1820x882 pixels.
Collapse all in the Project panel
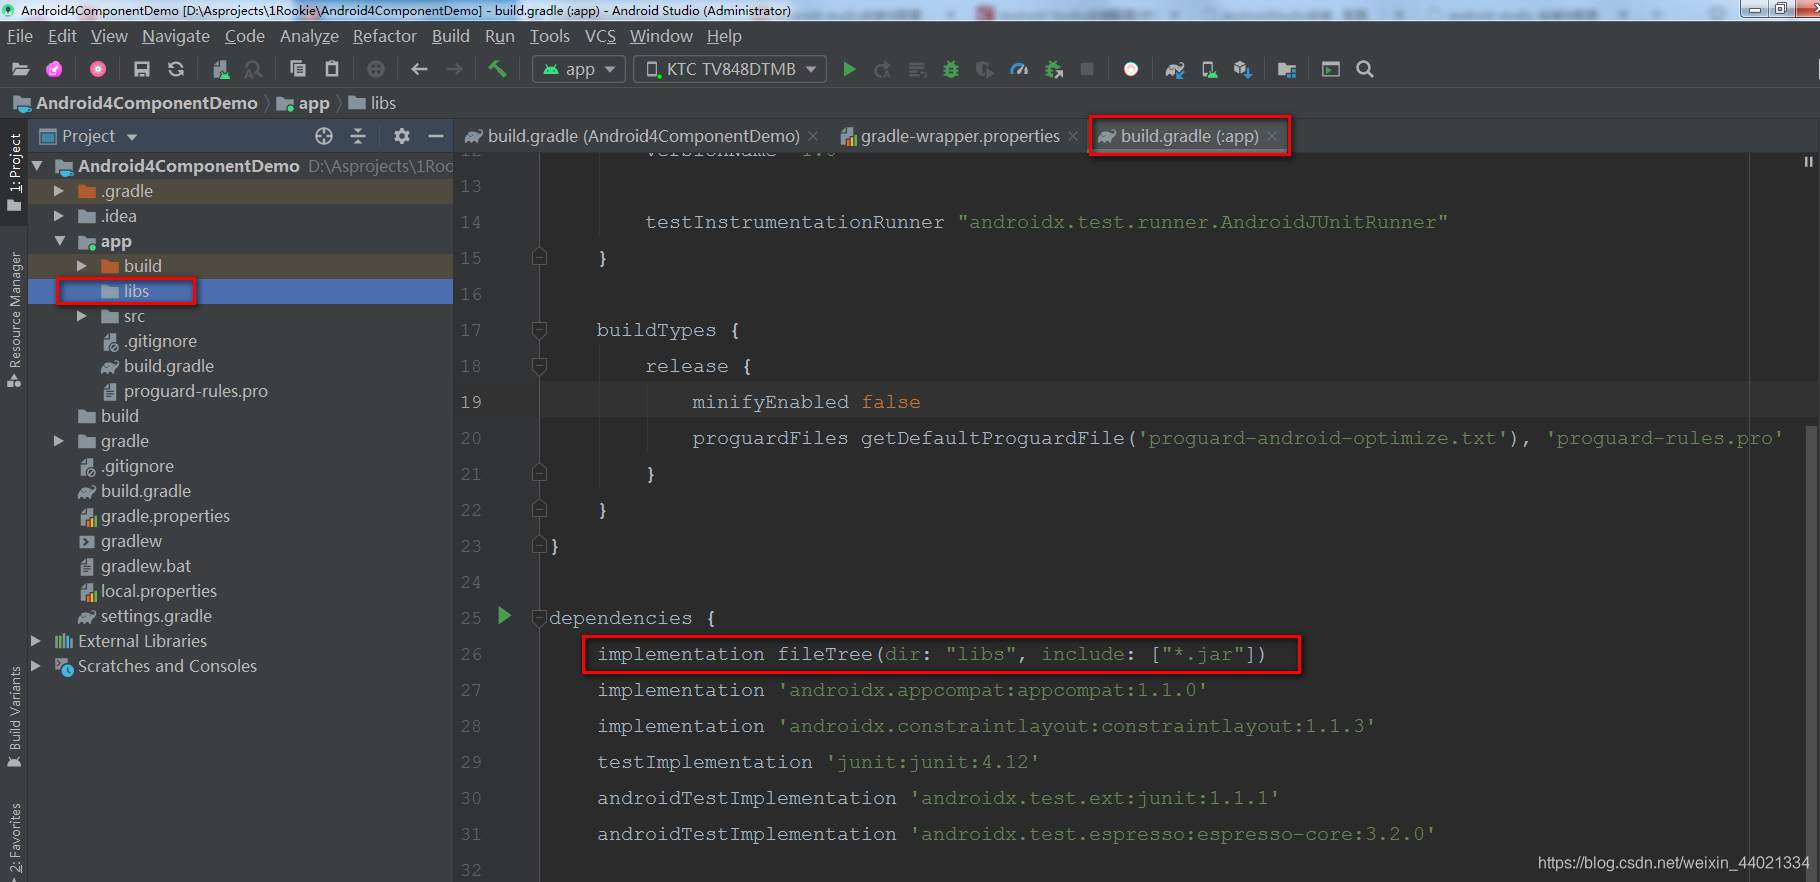pos(358,136)
